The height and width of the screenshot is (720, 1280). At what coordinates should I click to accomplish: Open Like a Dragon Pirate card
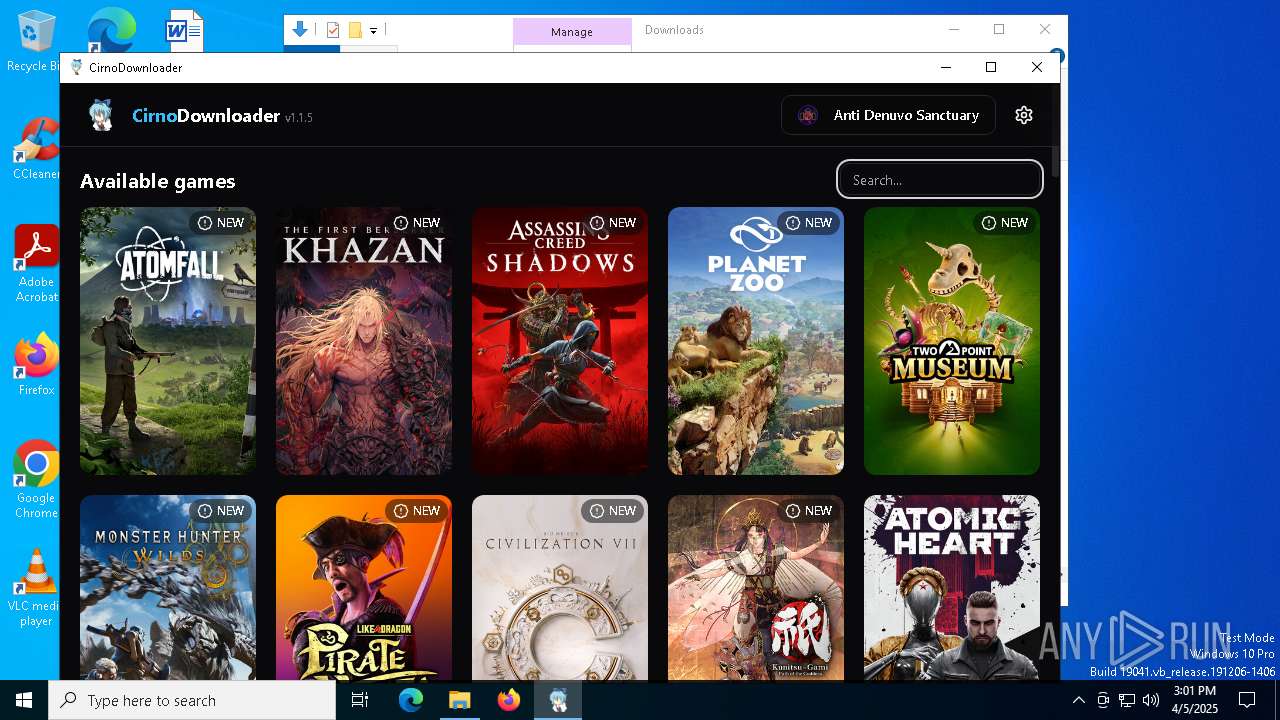coord(364,588)
